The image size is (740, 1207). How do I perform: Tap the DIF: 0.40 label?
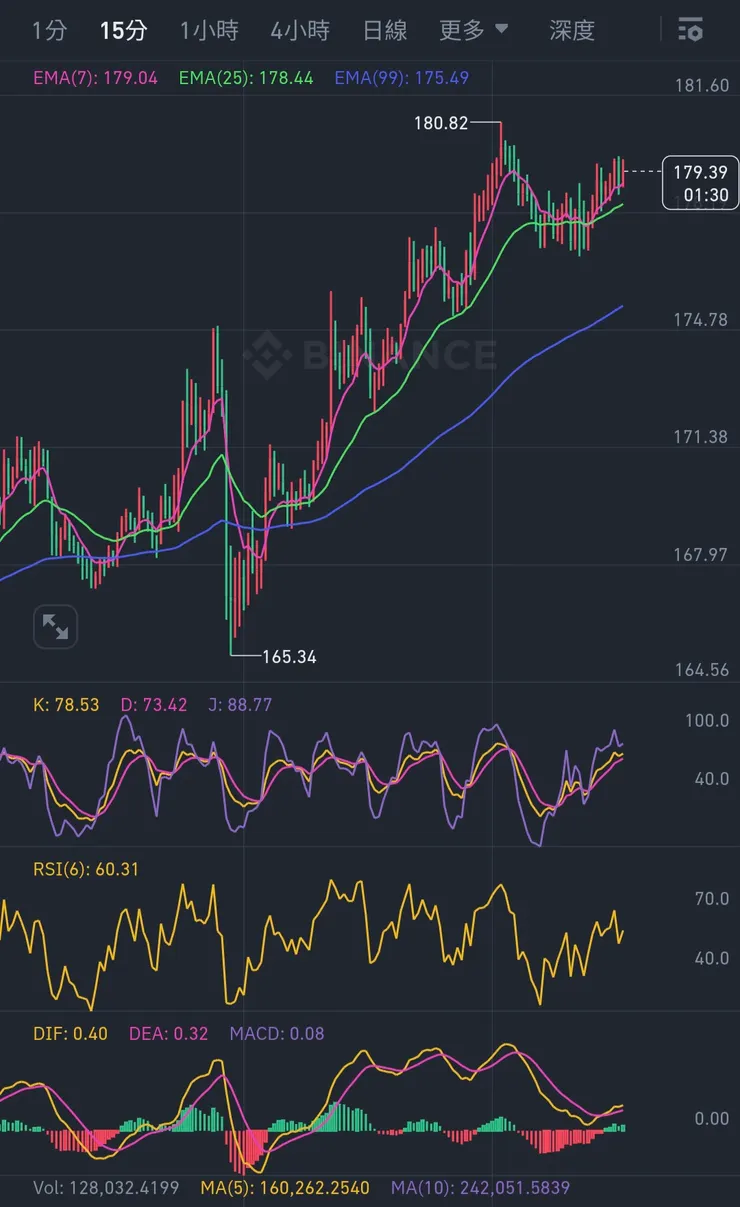pos(71,1034)
